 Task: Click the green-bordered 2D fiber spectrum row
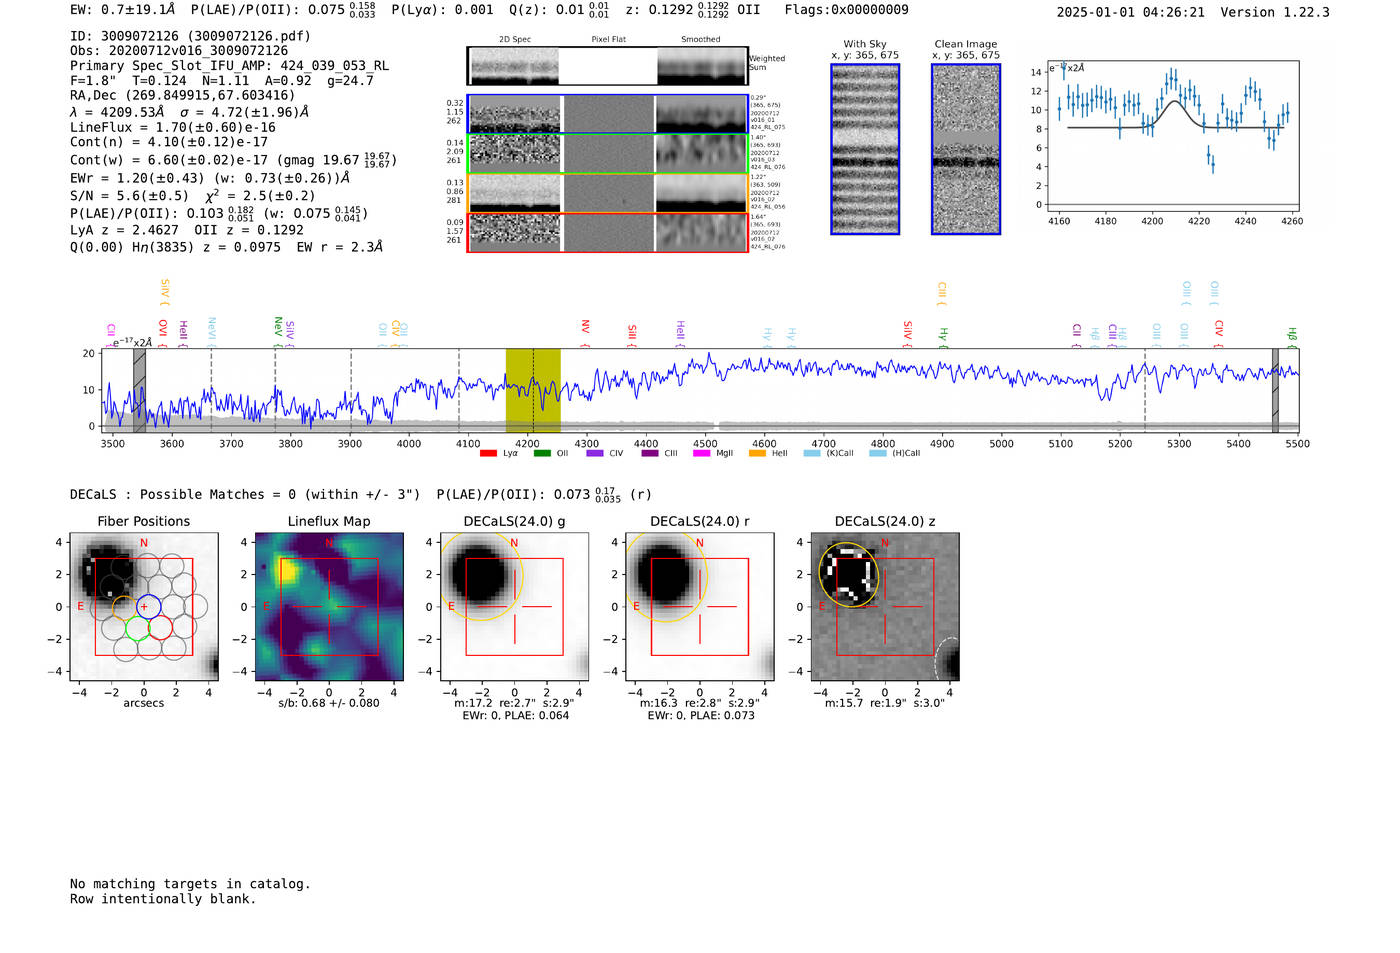pyautogui.click(x=608, y=153)
